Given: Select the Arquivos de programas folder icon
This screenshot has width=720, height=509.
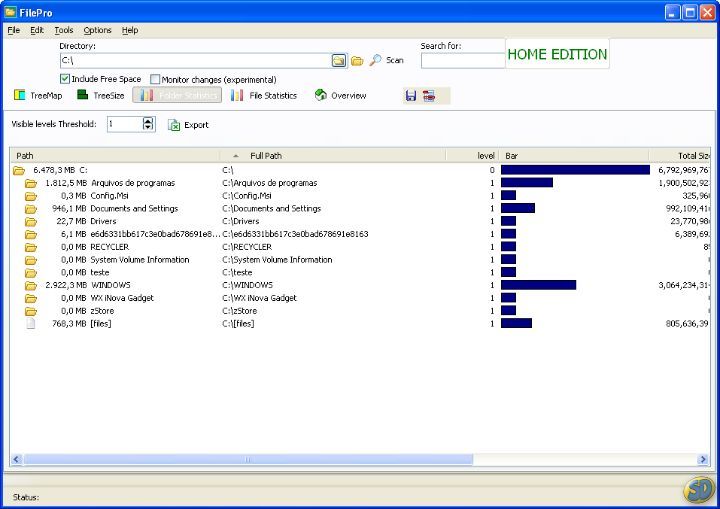Looking at the screenshot, I should (x=31, y=183).
